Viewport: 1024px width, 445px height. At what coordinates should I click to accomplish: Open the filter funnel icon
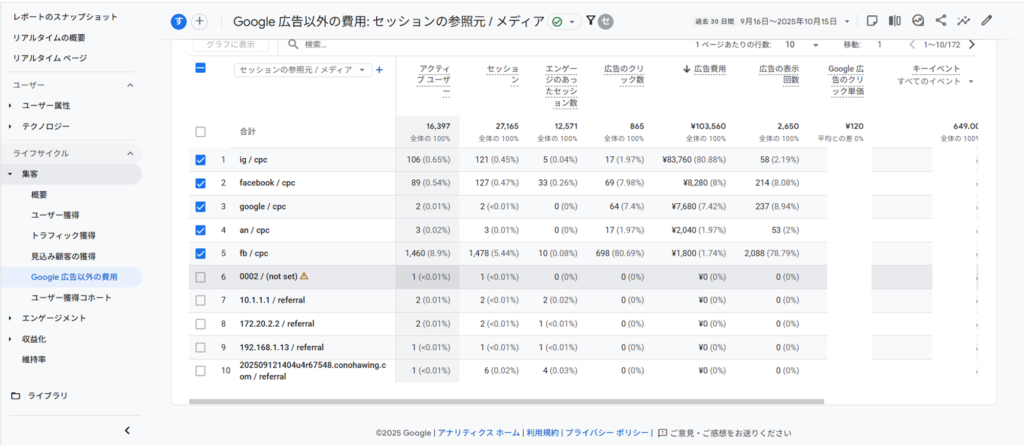coord(591,21)
